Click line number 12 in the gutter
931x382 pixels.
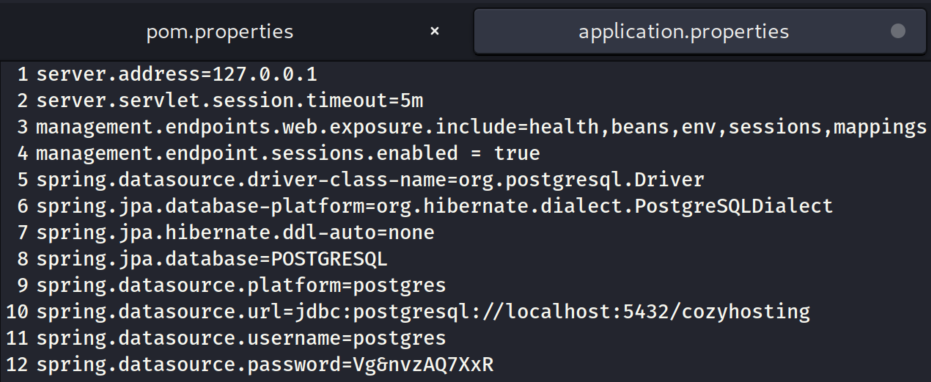pyautogui.click(x=17, y=364)
